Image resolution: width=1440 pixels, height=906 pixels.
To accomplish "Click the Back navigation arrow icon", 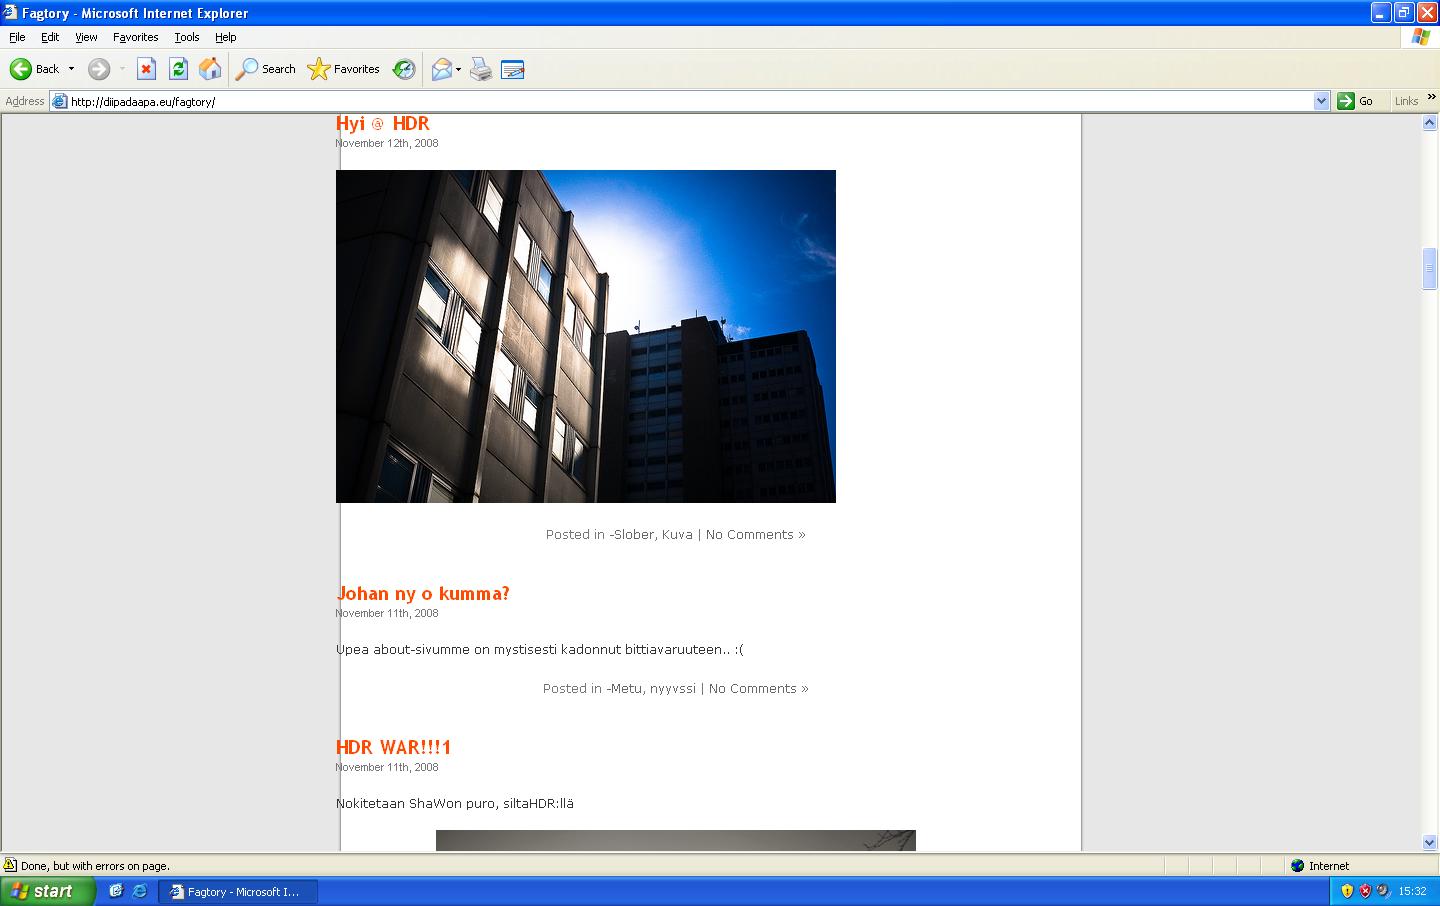I will pyautogui.click(x=21, y=69).
